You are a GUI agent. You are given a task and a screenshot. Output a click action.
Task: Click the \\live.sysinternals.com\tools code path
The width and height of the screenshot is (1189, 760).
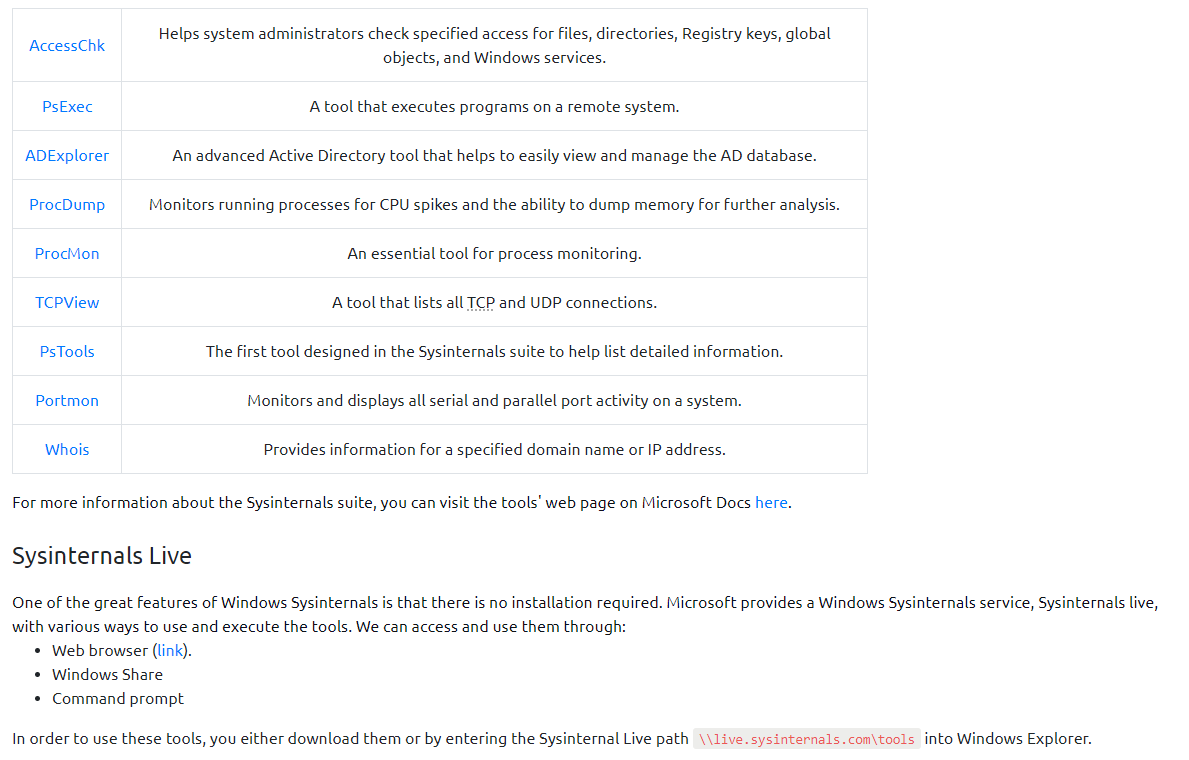point(806,740)
